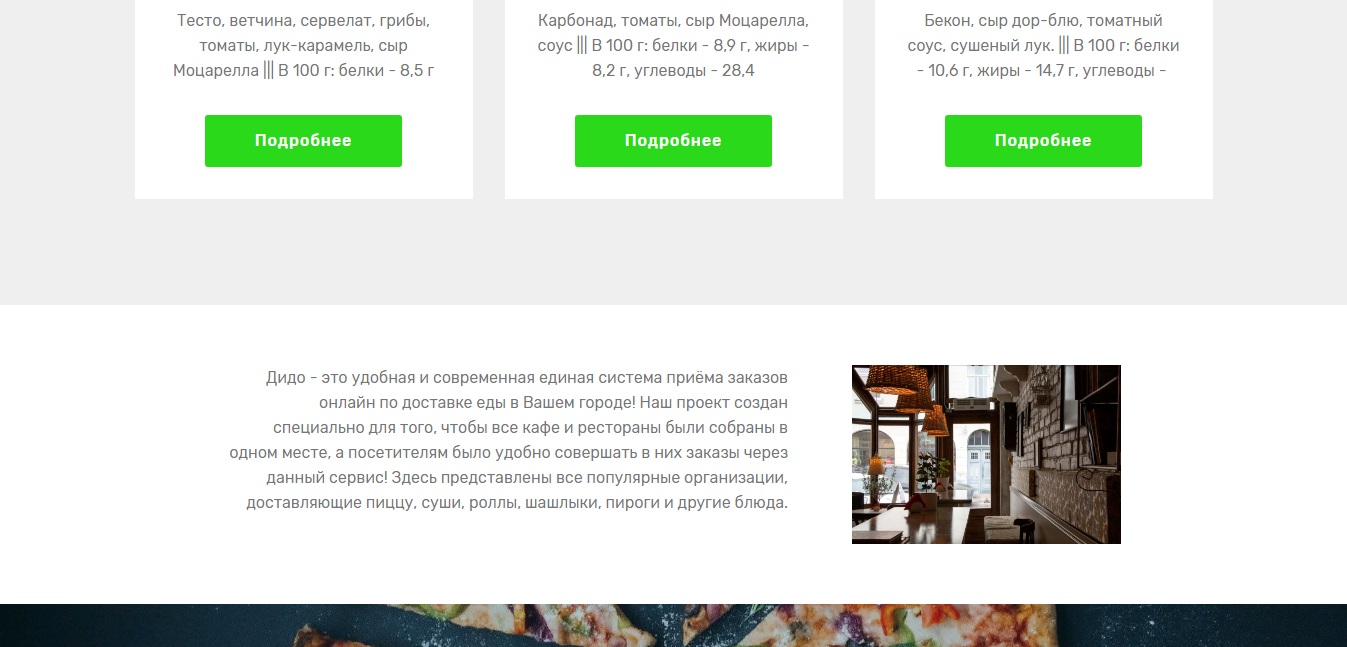Click the 'Бекон, сыр дор-блю' ingredient line
The width and height of the screenshot is (1347, 647).
click(x=1043, y=21)
